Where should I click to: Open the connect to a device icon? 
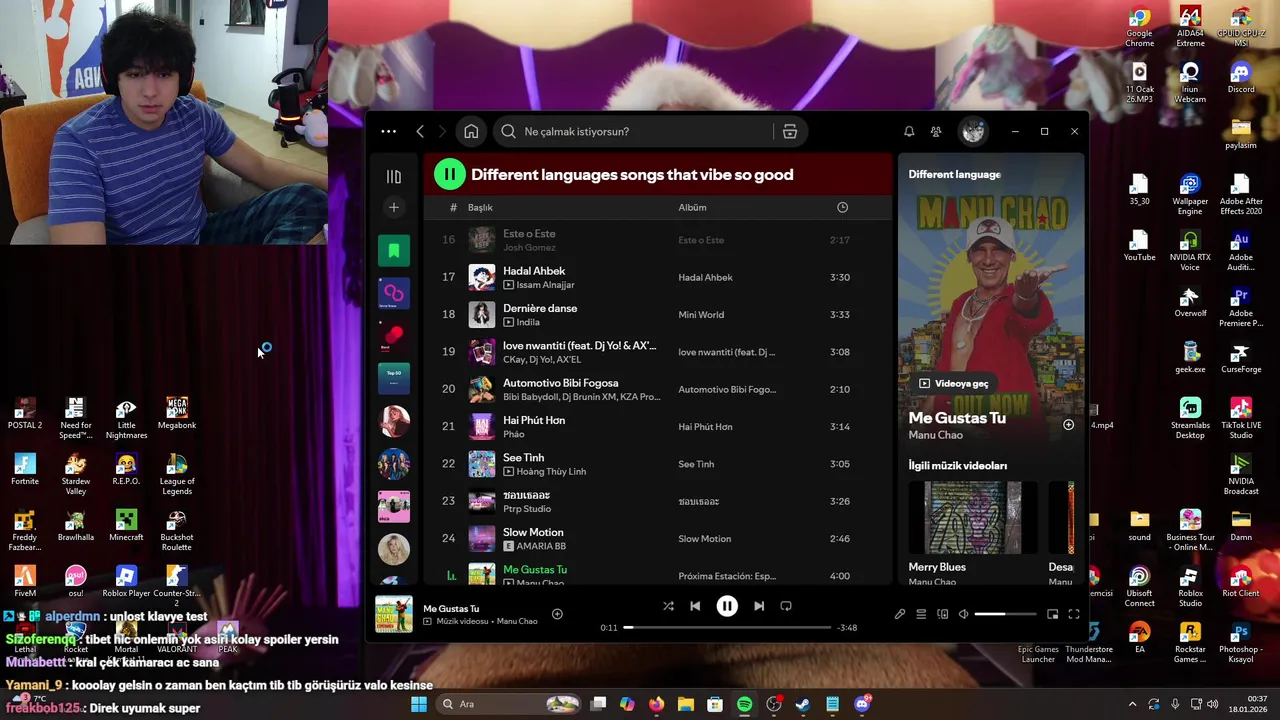point(942,614)
